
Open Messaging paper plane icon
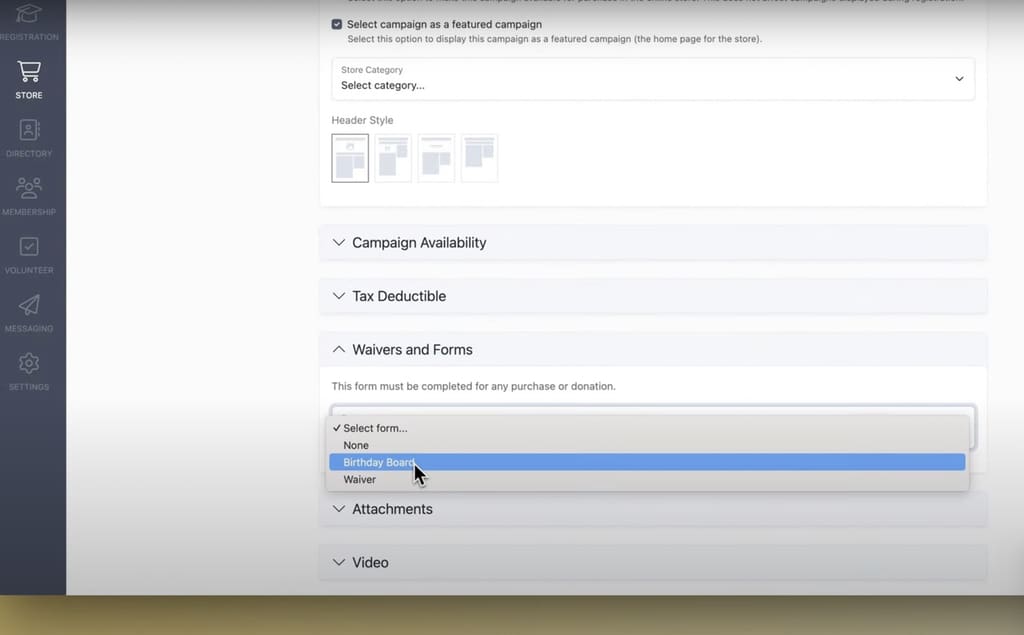pyautogui.click(x=29, y=304)
